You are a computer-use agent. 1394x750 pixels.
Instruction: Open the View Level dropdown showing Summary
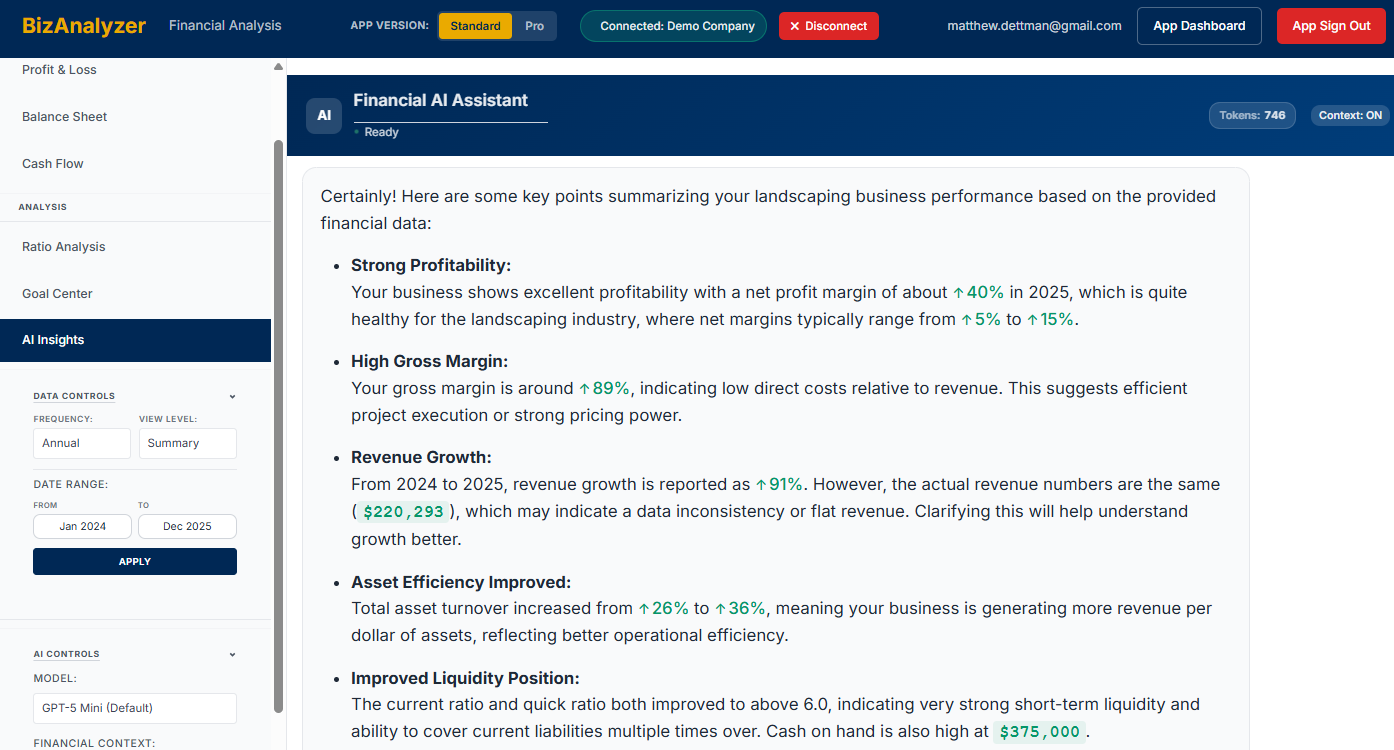(187, 443)
